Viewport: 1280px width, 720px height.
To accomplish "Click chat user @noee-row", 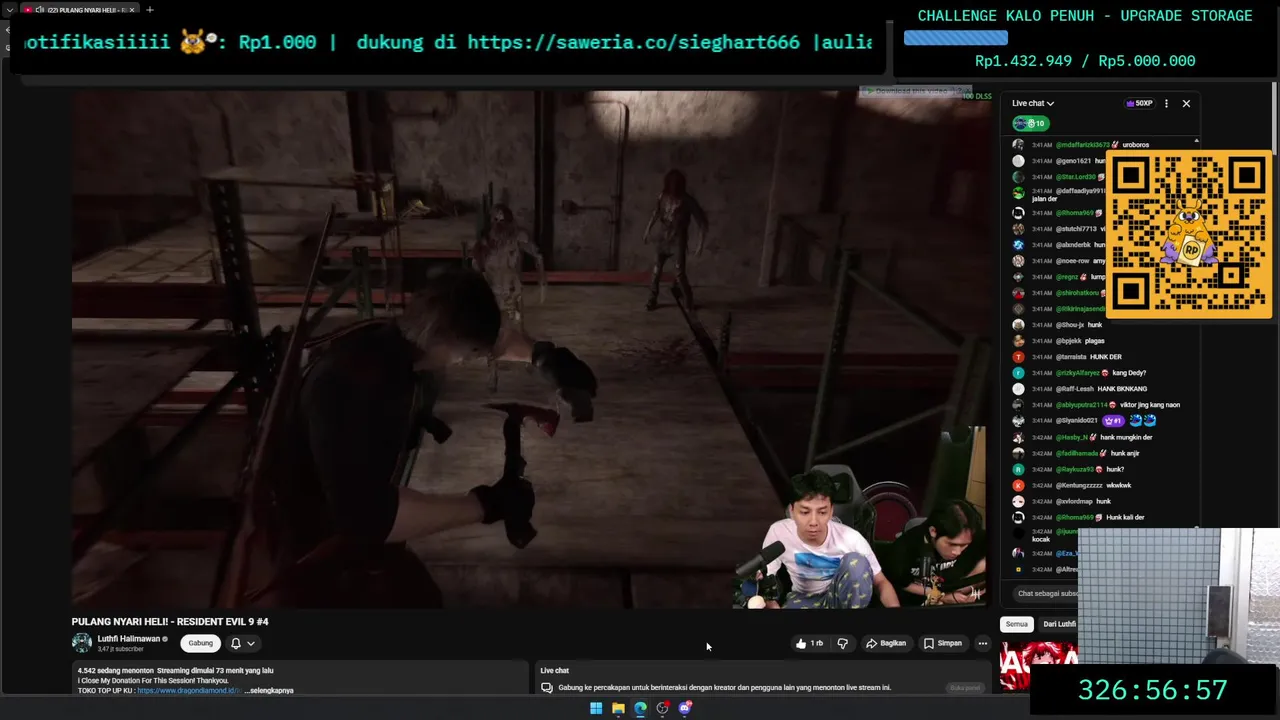I will (1073, 261).
